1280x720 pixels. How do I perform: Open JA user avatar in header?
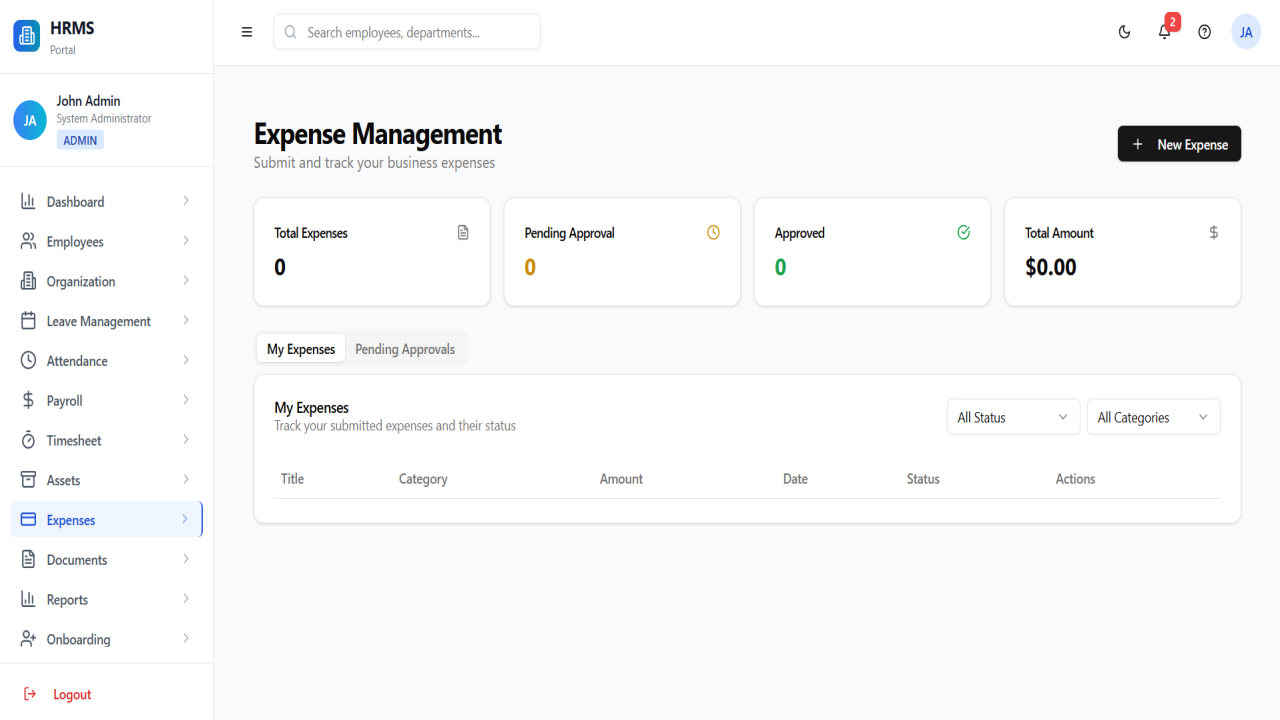click(1246, 32)
